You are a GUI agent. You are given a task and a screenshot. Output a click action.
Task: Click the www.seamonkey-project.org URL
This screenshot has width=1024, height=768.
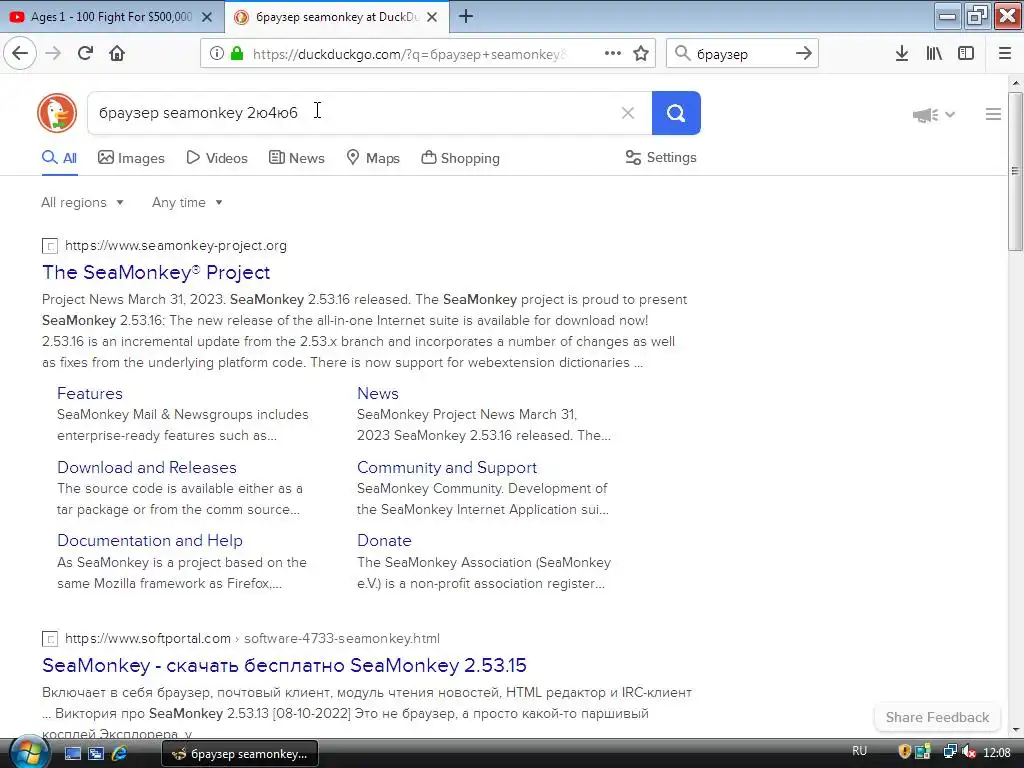(176, 246)
